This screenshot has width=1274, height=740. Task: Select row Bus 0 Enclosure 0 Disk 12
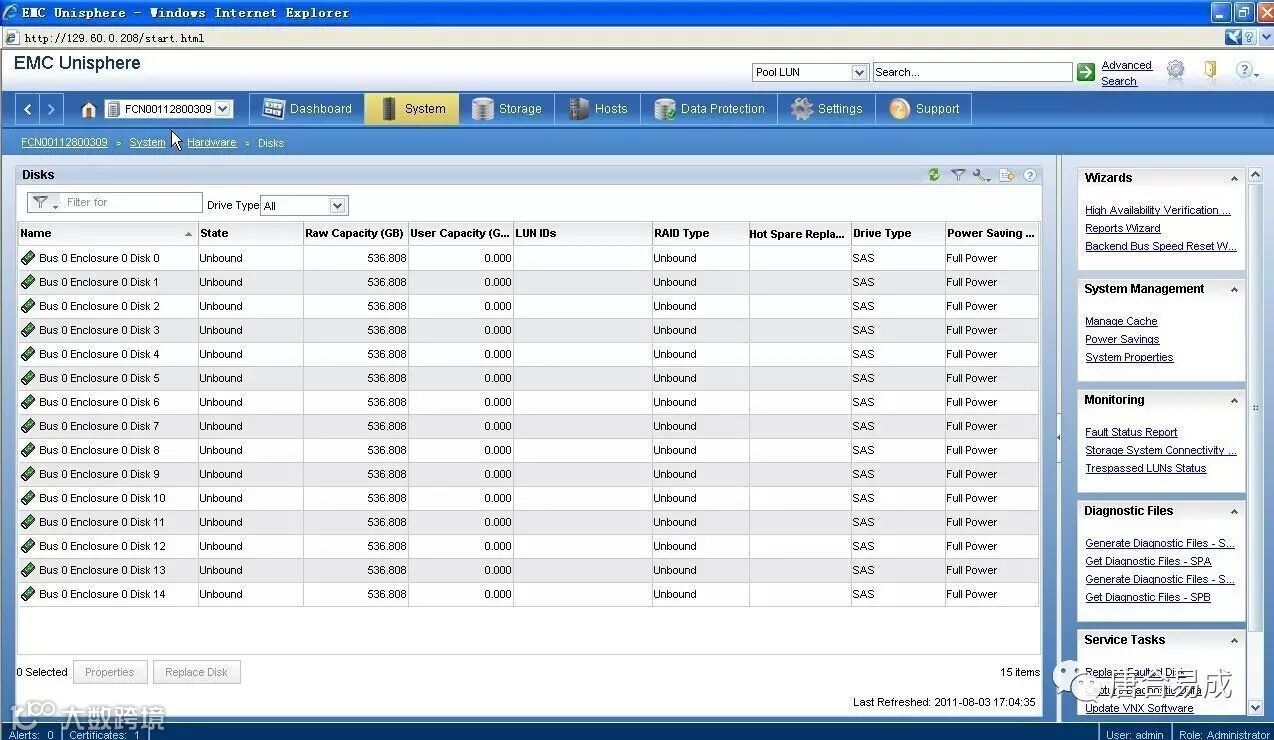click(528, 546)
